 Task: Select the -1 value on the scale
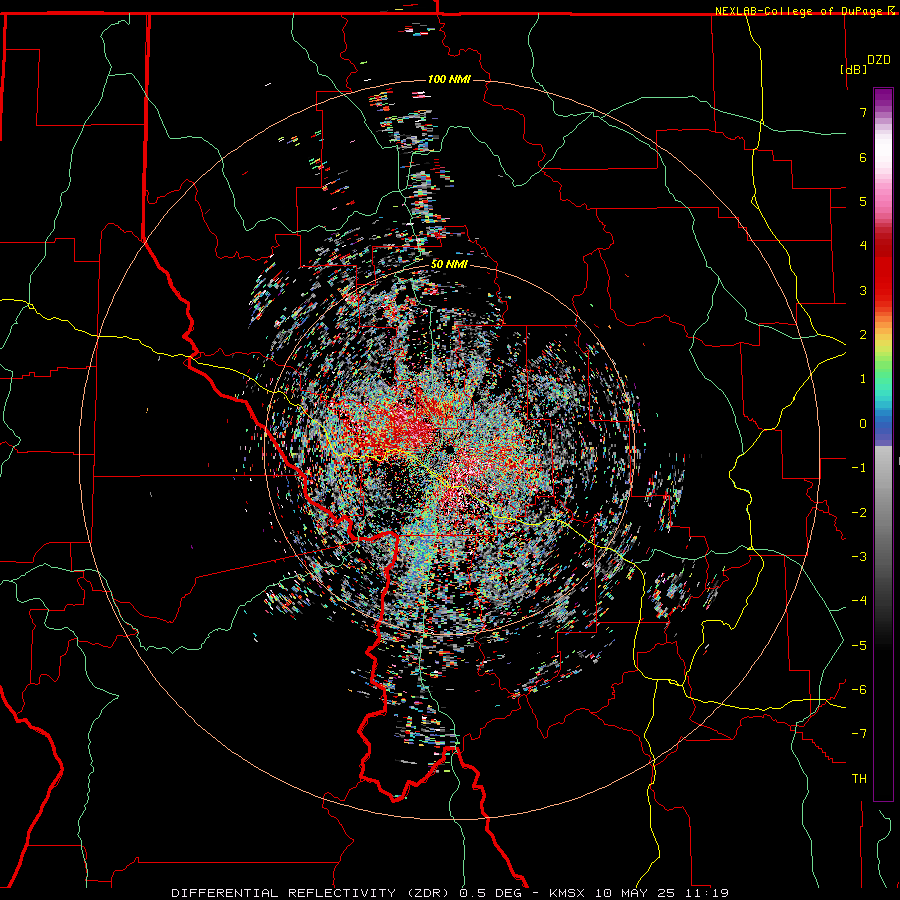pyautogui.click(x=859, y=468)
